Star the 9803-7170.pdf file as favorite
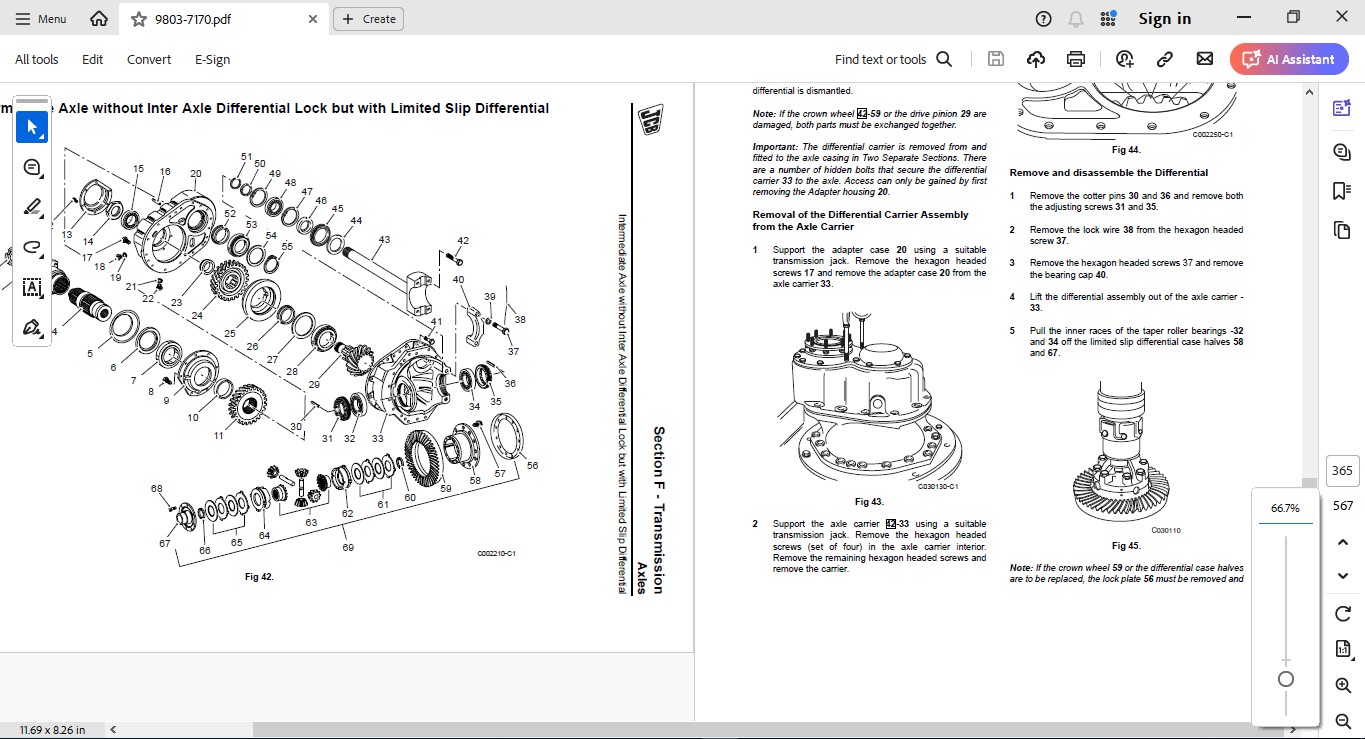This screenshot has width=1365, height=739. pos(139,19)
